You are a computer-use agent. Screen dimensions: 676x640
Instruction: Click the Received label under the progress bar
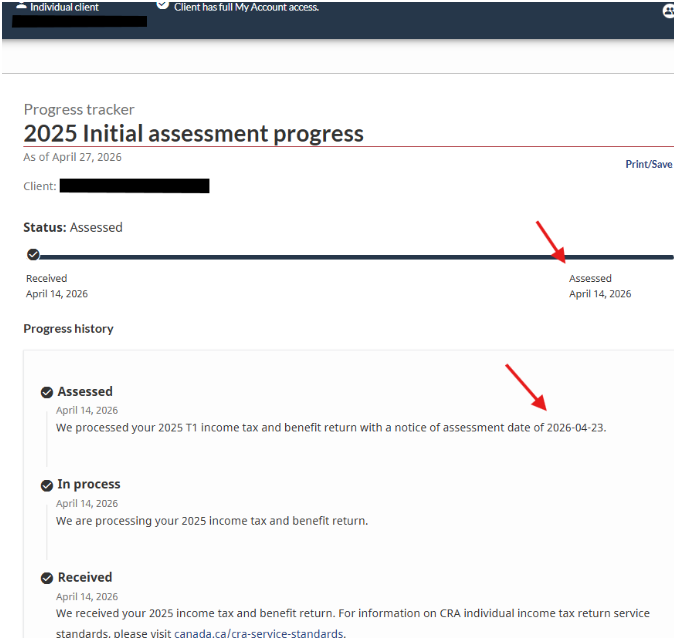[x=47, y=279]
